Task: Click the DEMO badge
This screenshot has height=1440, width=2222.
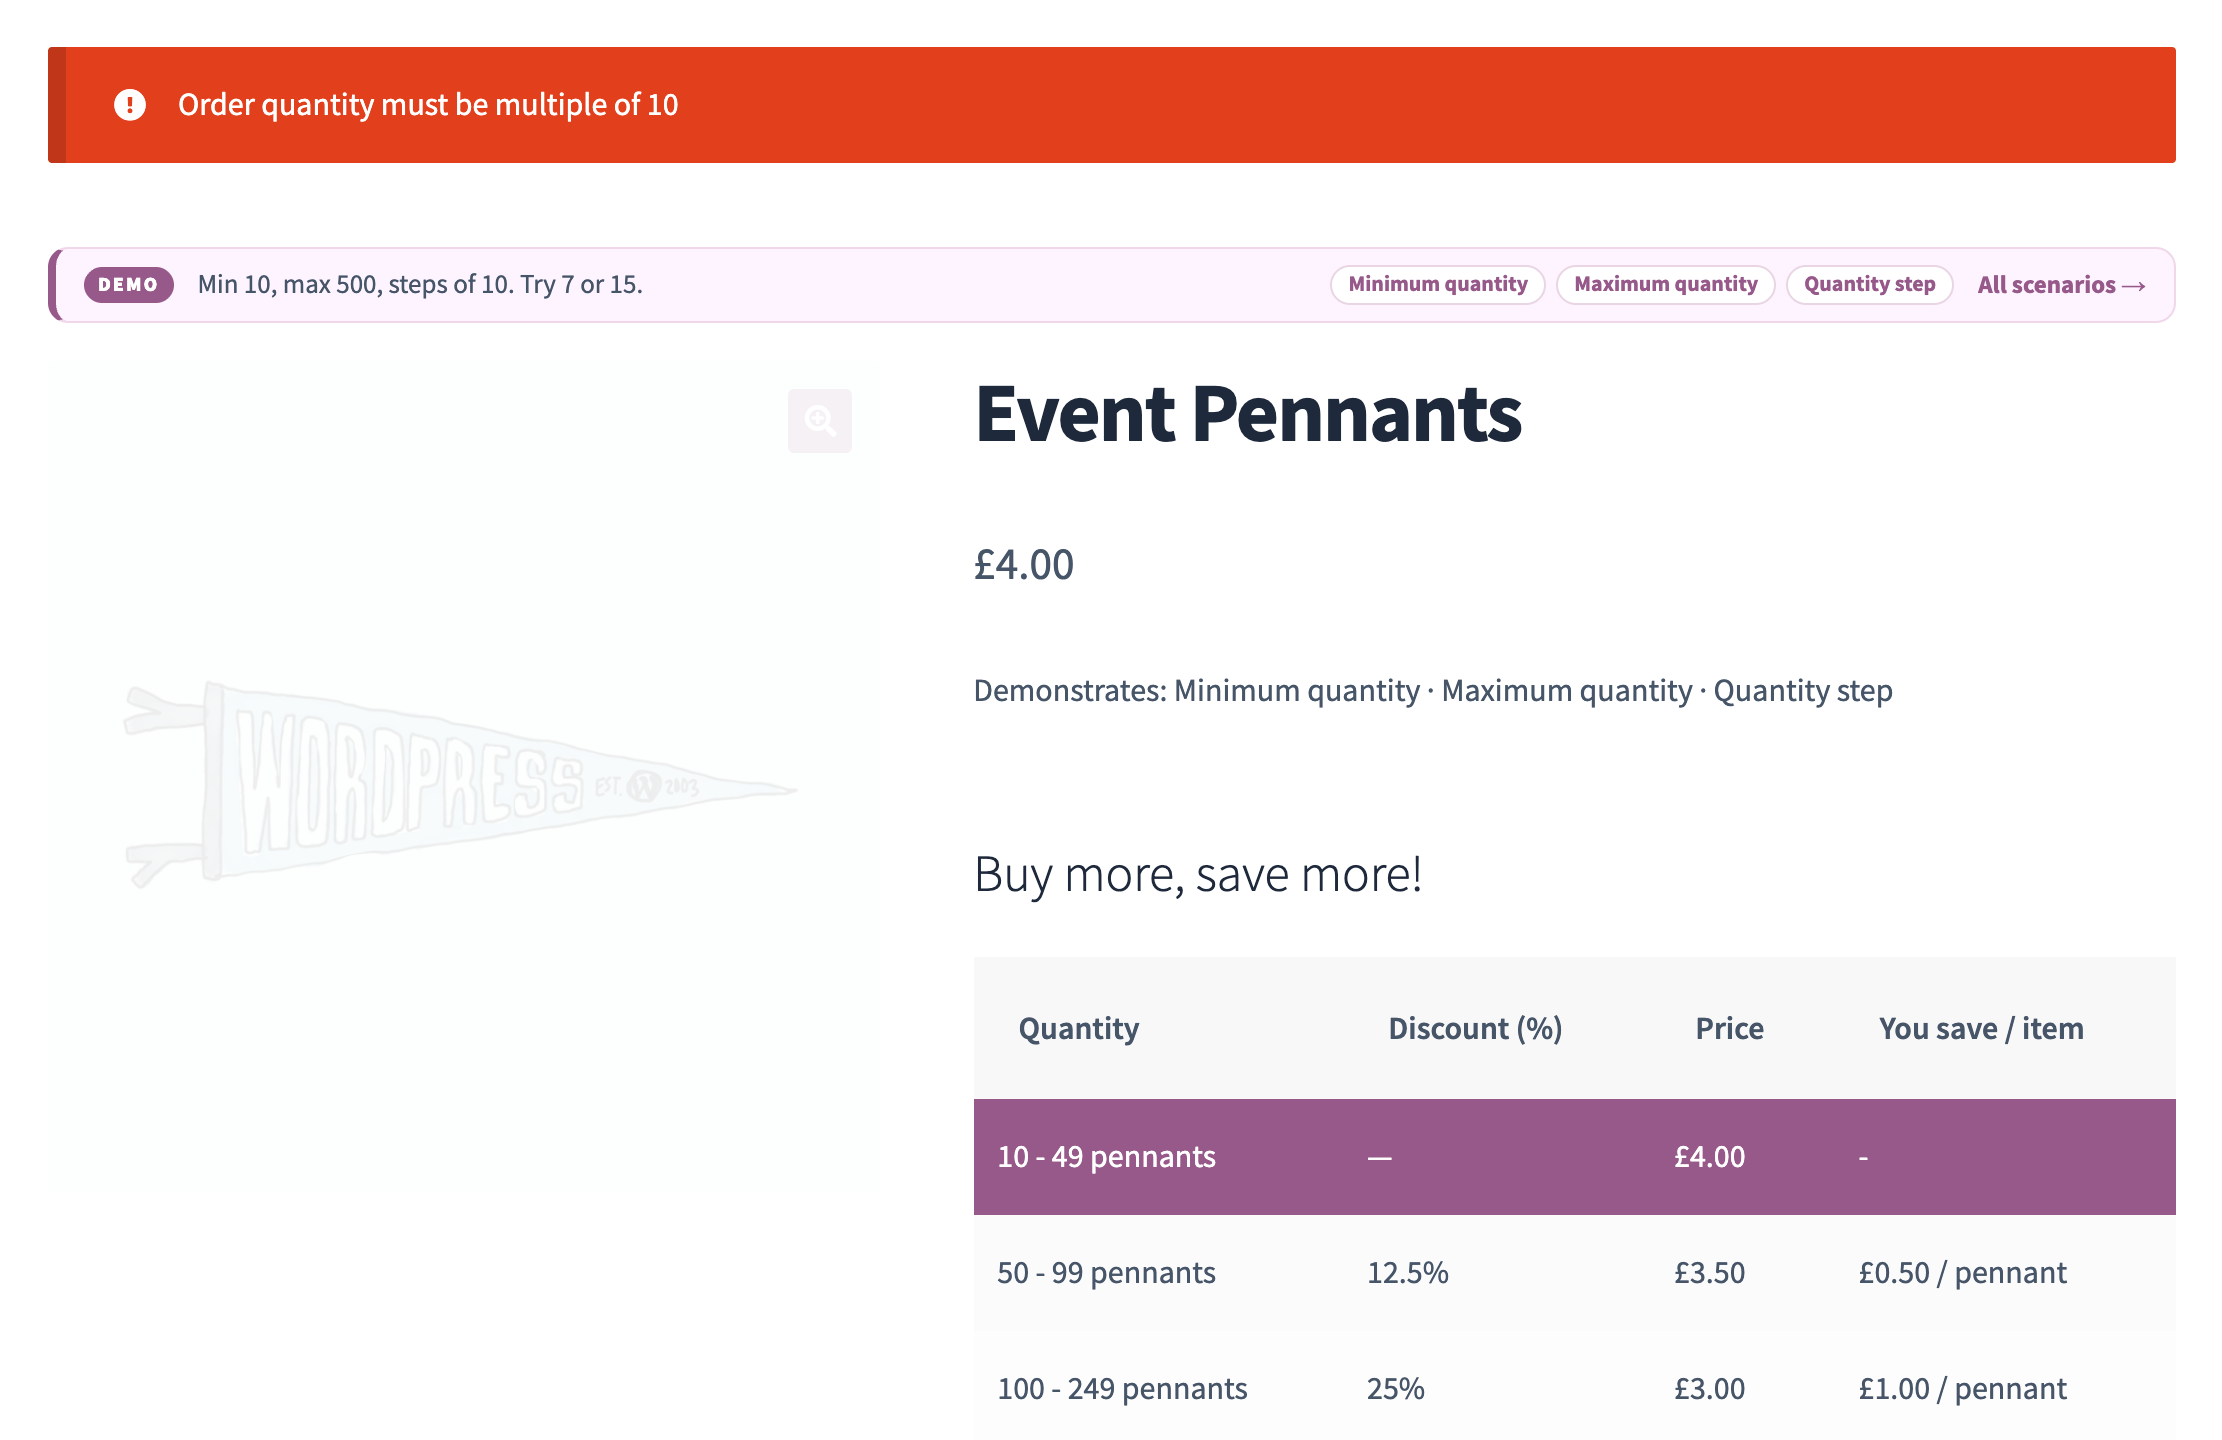Action: coord(128,285)
